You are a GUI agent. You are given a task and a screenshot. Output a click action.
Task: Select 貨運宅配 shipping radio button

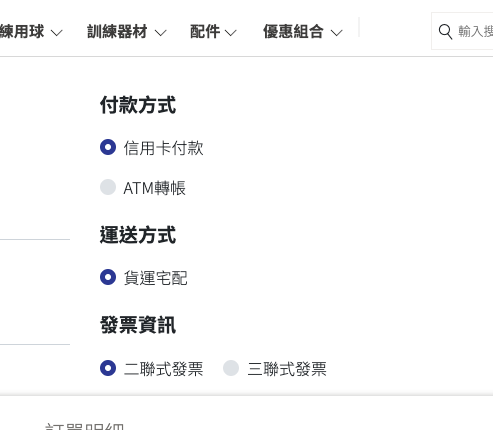tap(108, 277)
